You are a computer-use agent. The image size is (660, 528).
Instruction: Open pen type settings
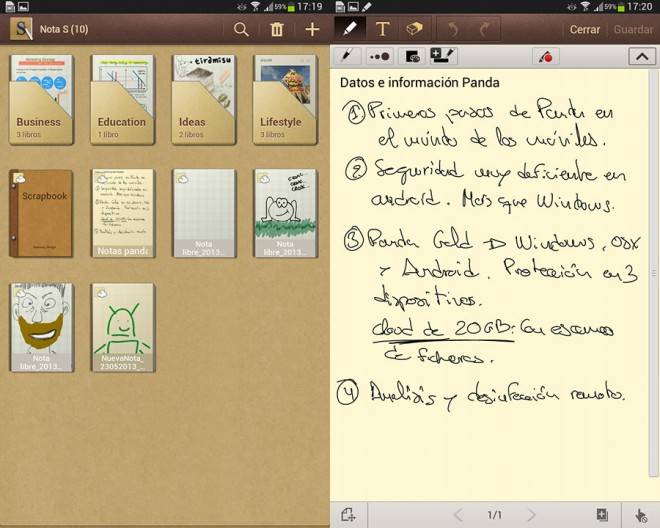tap(347, 56)
